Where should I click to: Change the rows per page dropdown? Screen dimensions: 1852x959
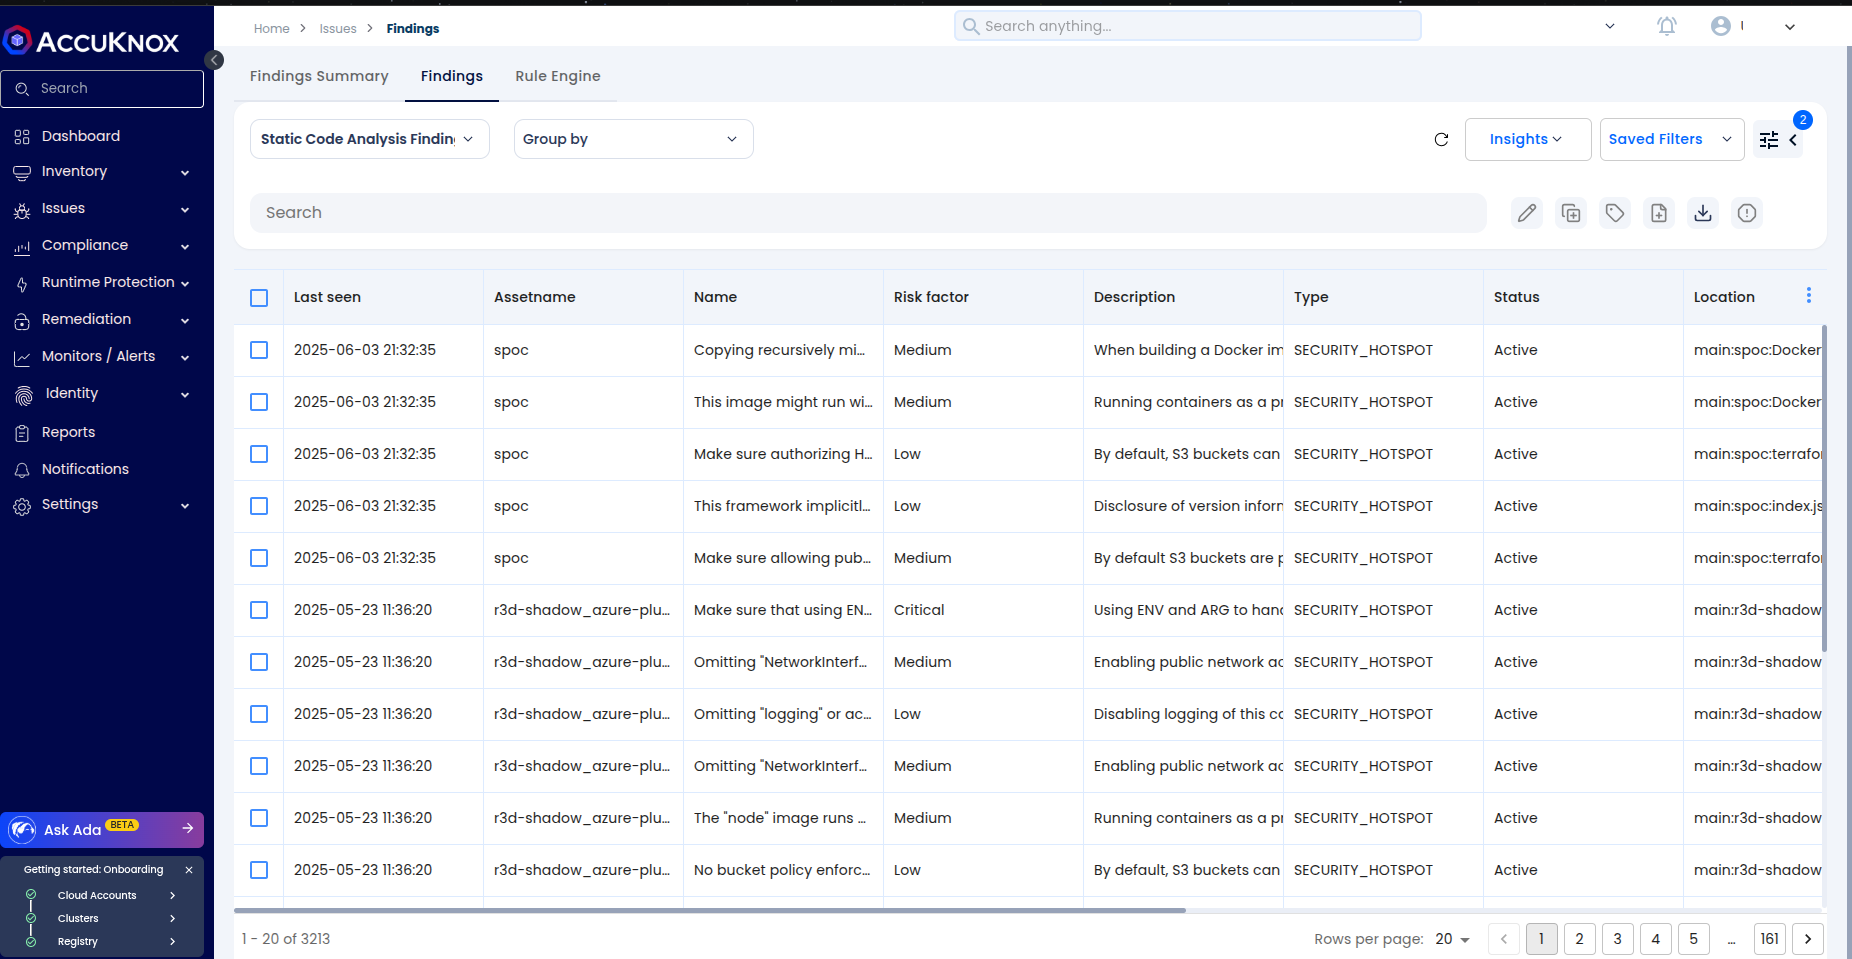[x=1453, y=939]
